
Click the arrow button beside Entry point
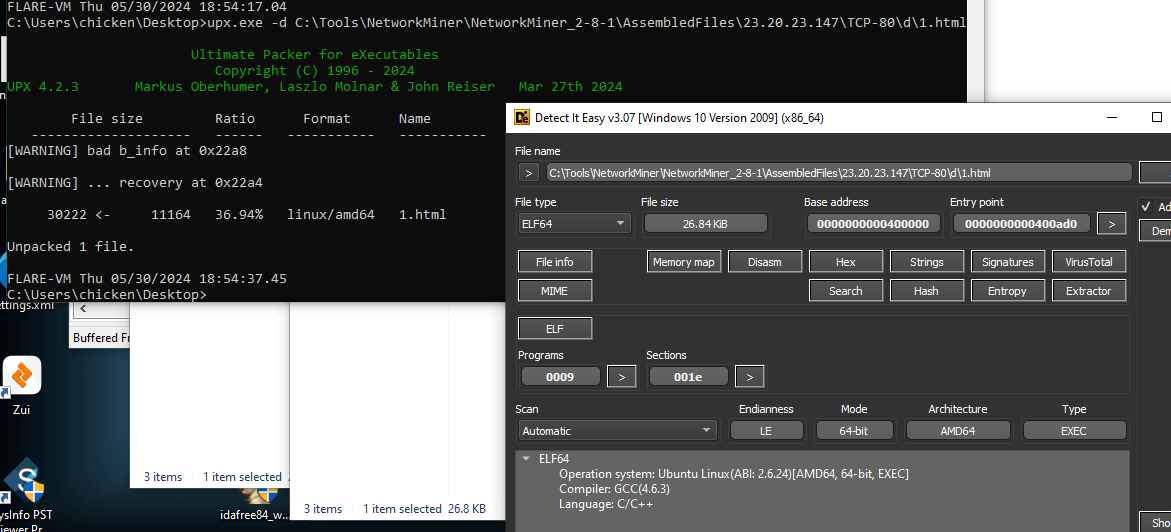(x=1111, y=224)
